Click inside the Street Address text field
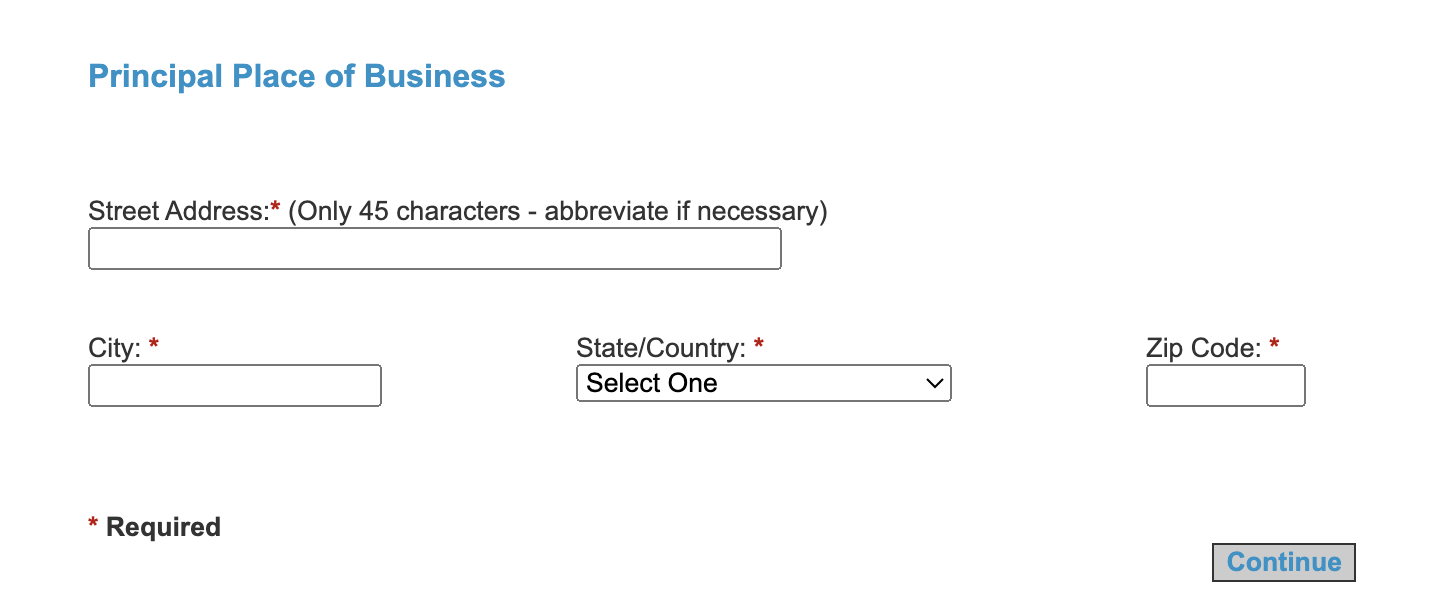 tap(434, 248)
